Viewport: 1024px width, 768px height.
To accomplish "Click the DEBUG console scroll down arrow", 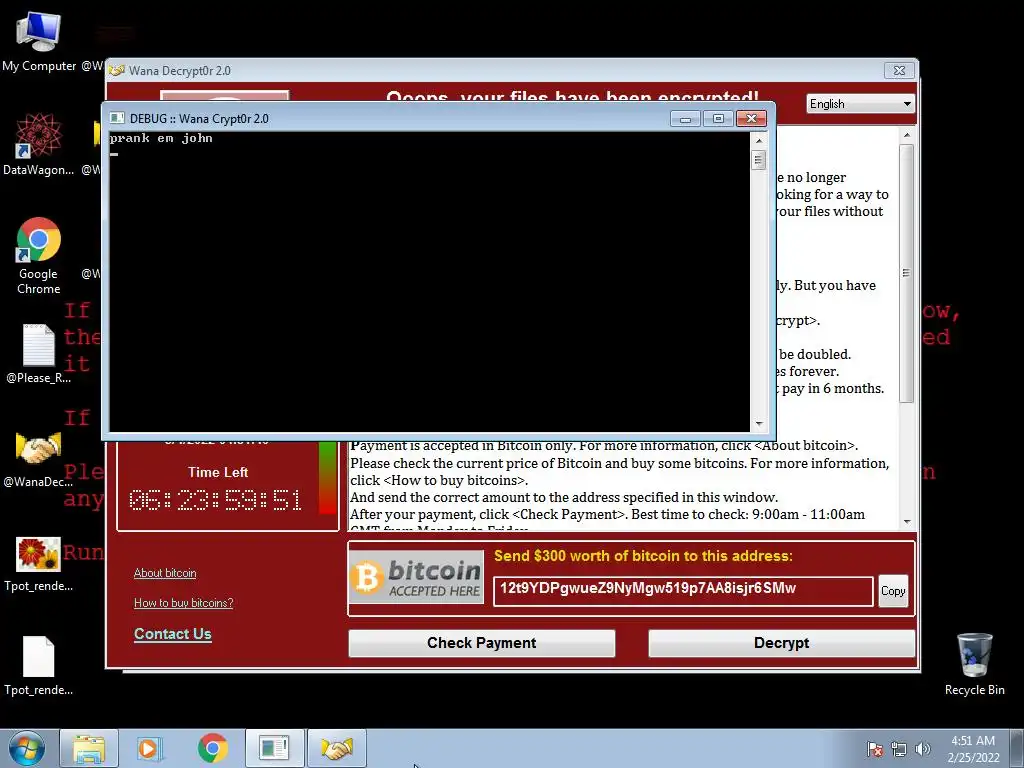I will (758, 424).
